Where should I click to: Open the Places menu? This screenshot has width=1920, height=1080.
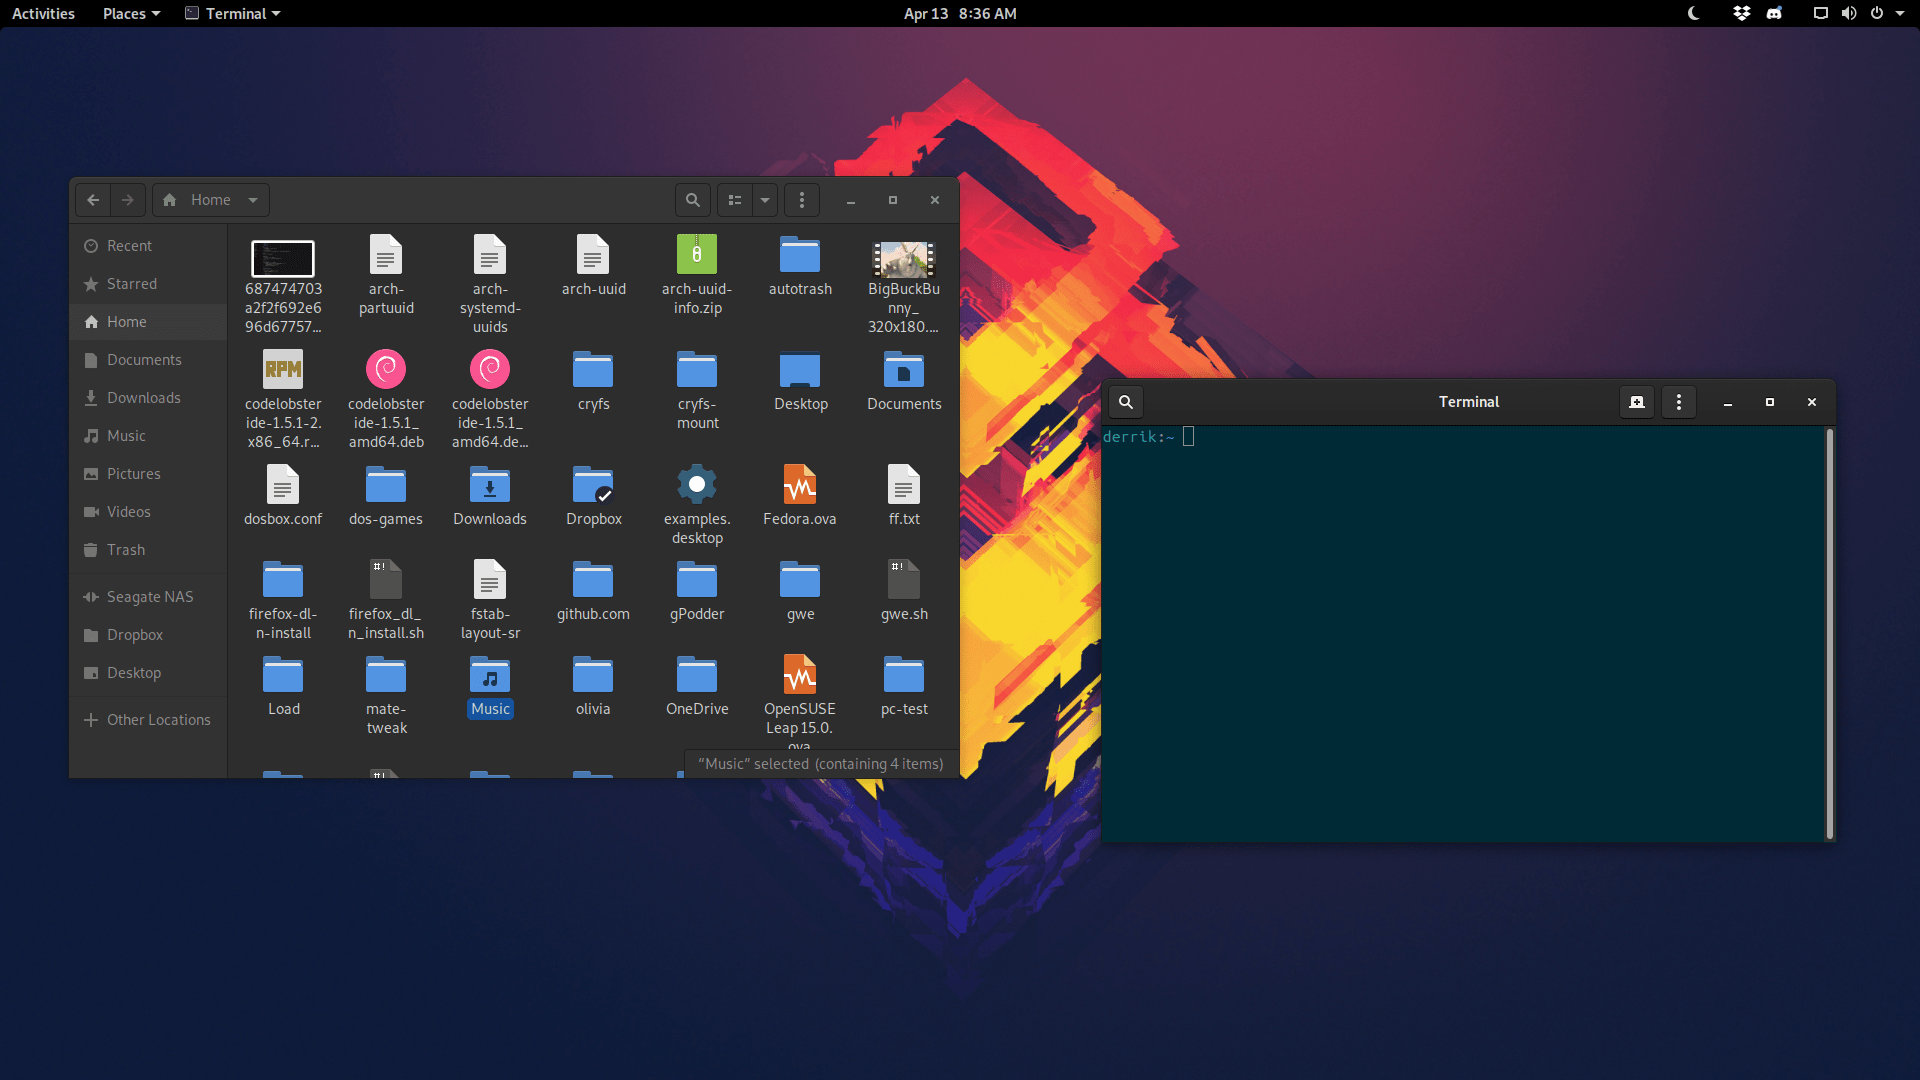pos(131,13)
